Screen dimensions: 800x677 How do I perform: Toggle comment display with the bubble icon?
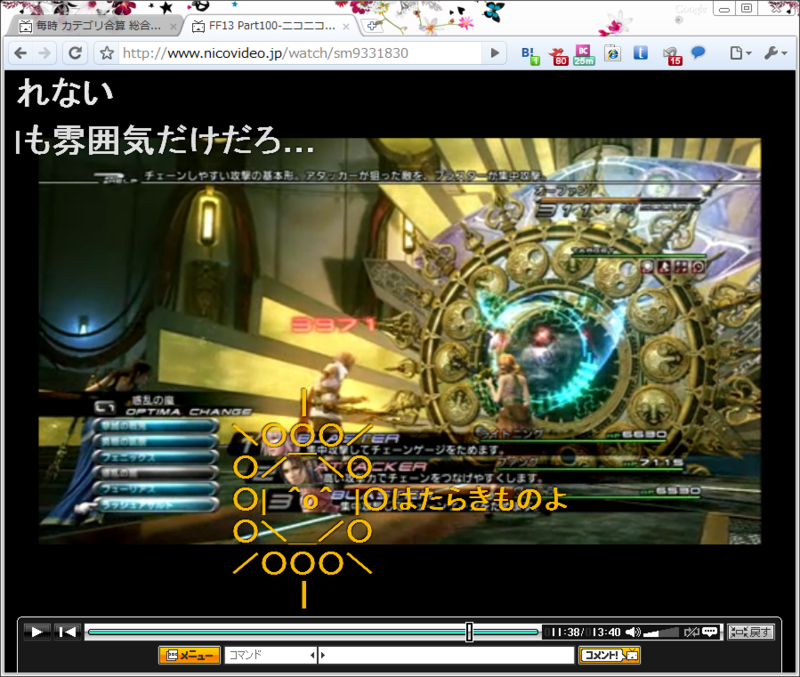click(x=710, y=632)
